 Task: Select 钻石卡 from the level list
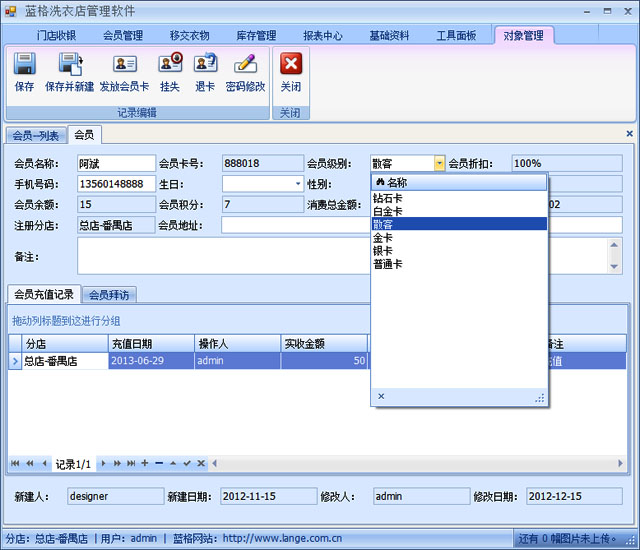pos(459,198)
